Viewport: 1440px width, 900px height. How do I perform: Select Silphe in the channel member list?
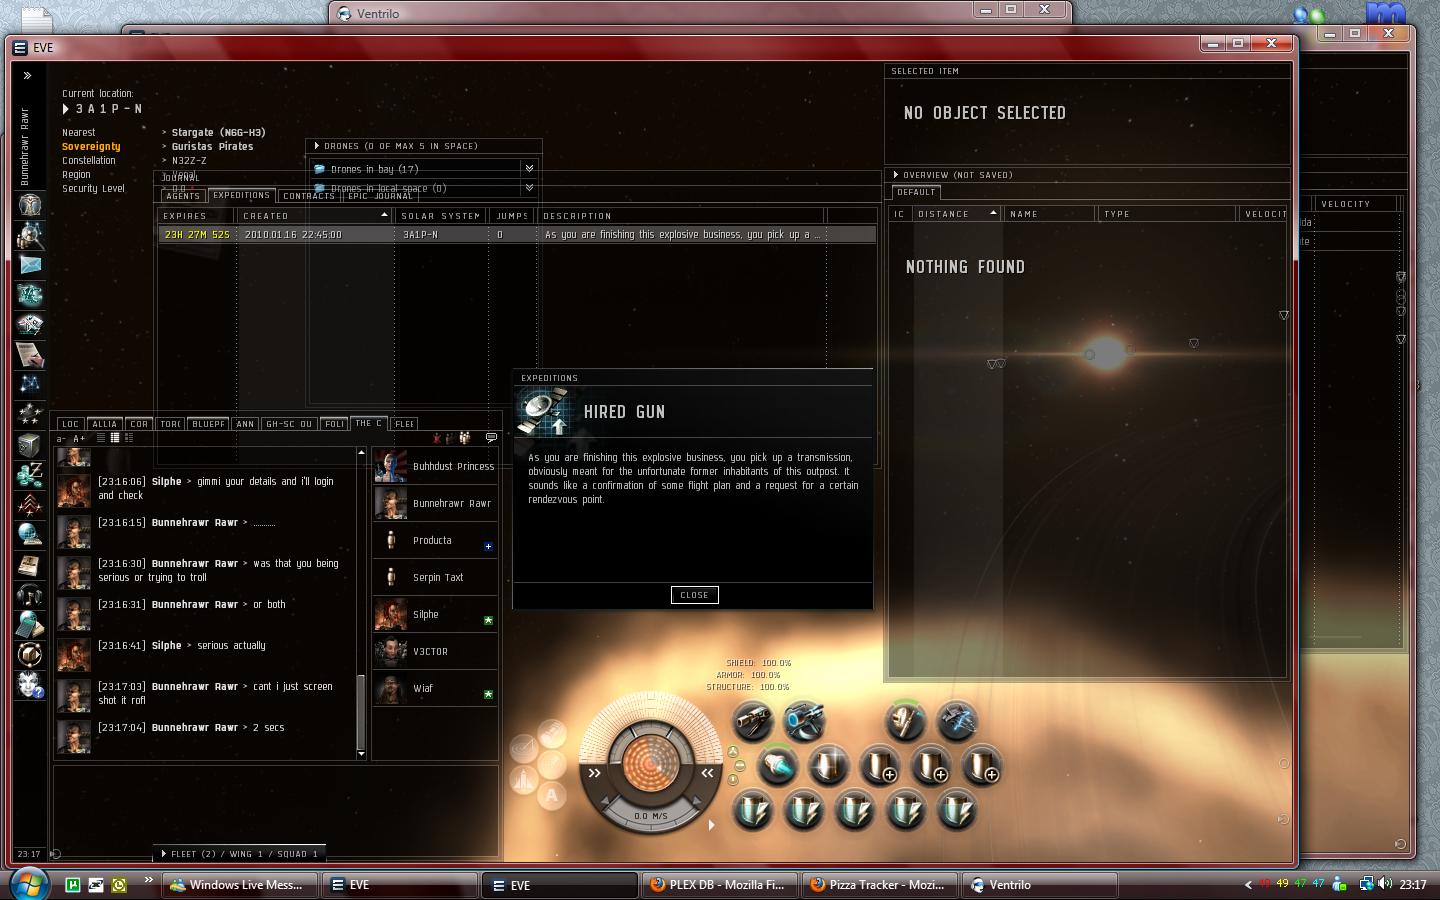pyautogui.click(x=435, y=614)
